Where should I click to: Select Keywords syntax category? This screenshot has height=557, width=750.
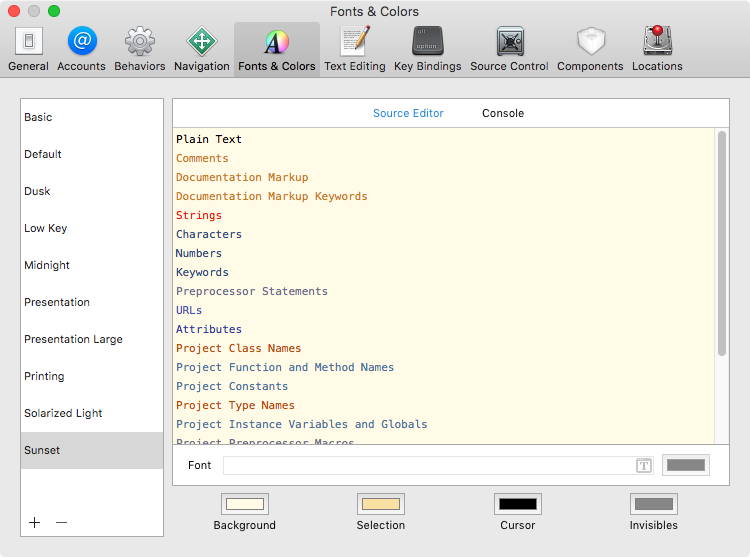(x=443, y=273)
